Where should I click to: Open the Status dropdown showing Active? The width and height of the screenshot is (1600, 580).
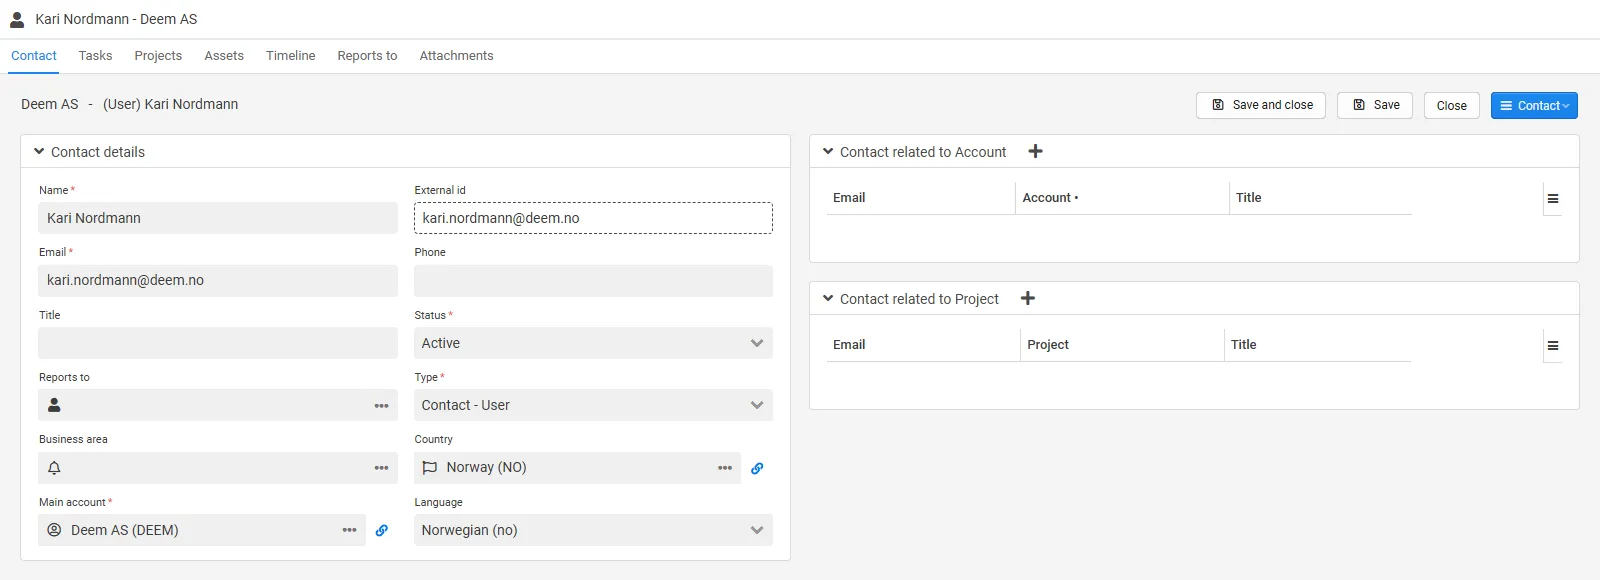593,343
